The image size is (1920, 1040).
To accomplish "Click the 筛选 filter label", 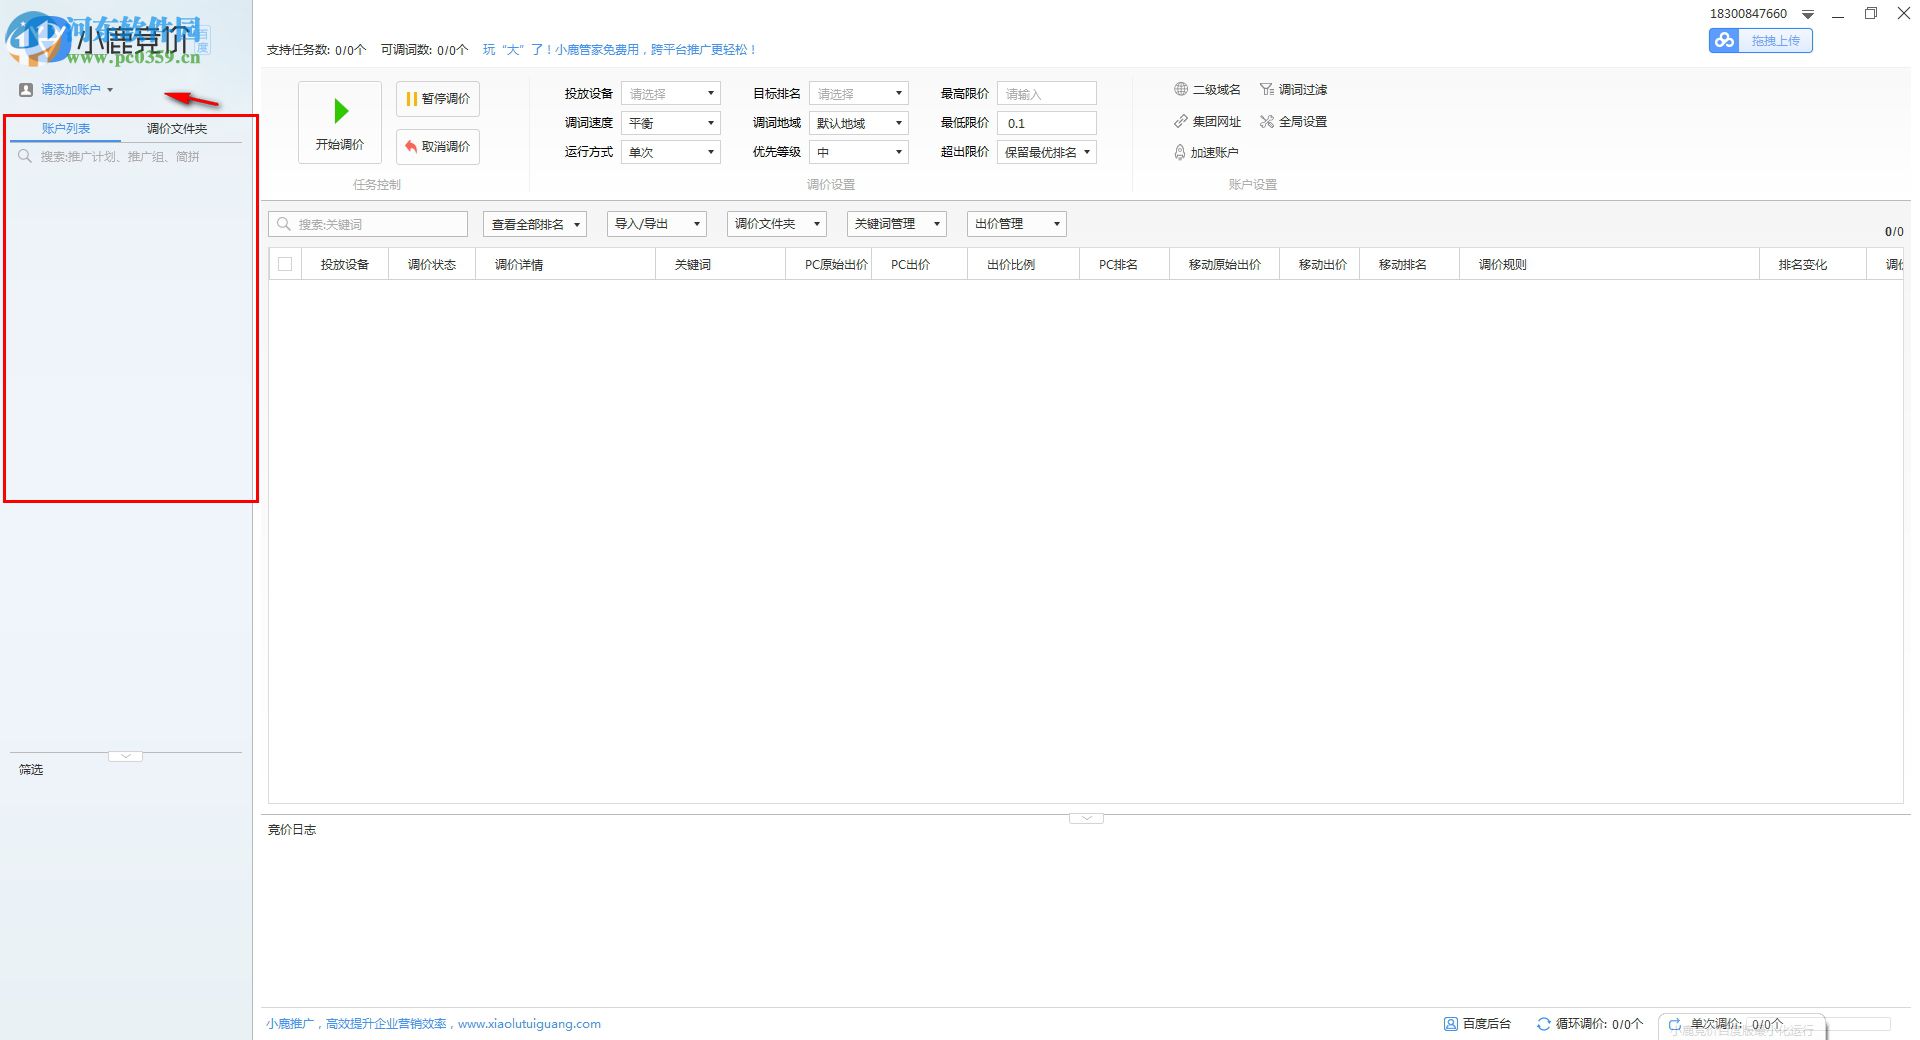I will point(31,770).
